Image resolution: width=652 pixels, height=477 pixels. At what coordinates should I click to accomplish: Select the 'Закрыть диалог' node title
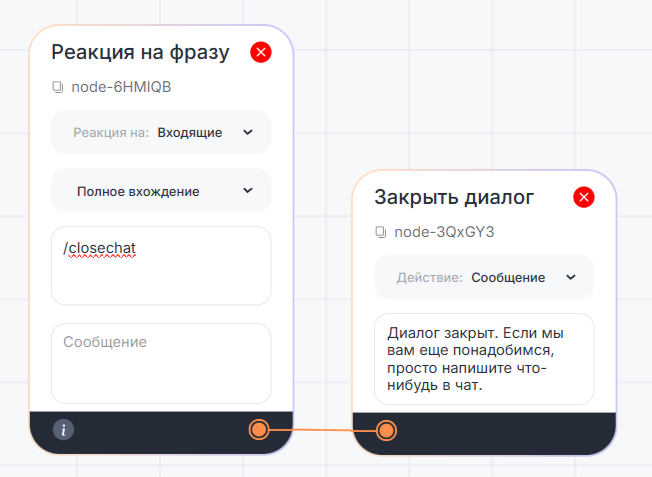(x=454, y=197)
